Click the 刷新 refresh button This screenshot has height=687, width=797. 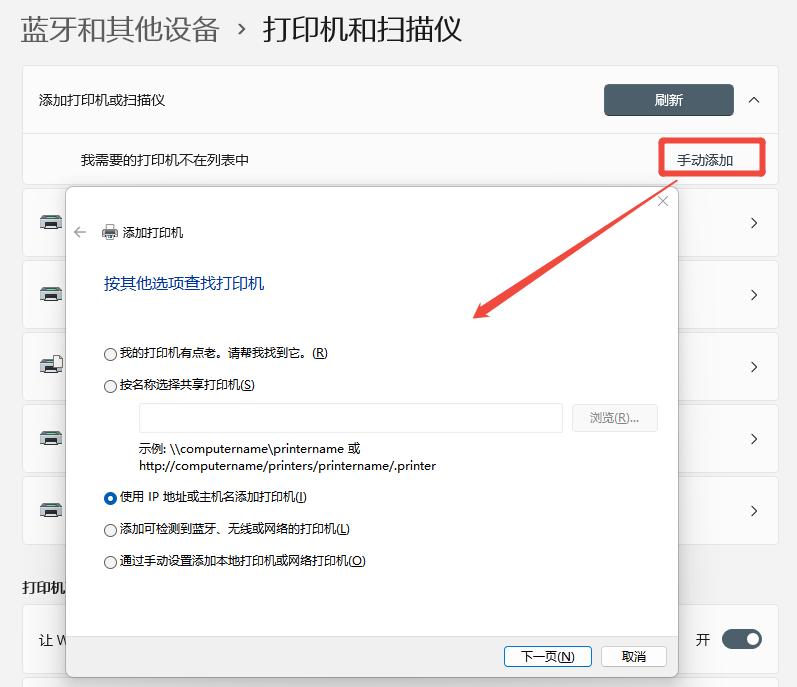point(668,100)
